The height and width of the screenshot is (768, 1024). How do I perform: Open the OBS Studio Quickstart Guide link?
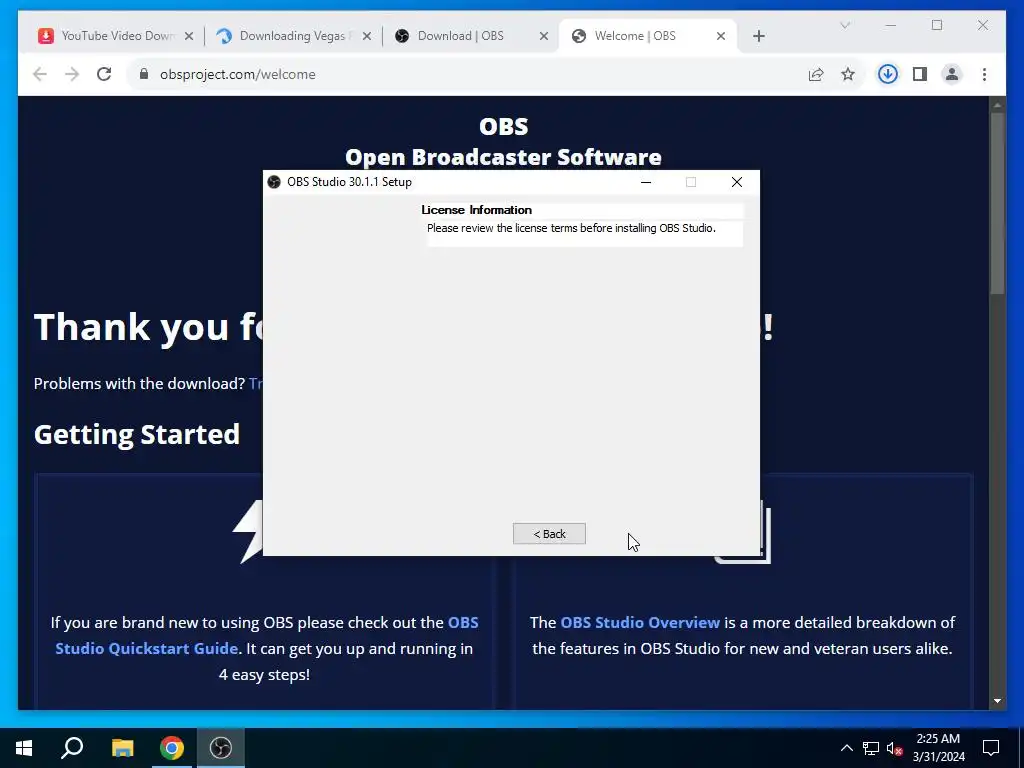point(267,635)
